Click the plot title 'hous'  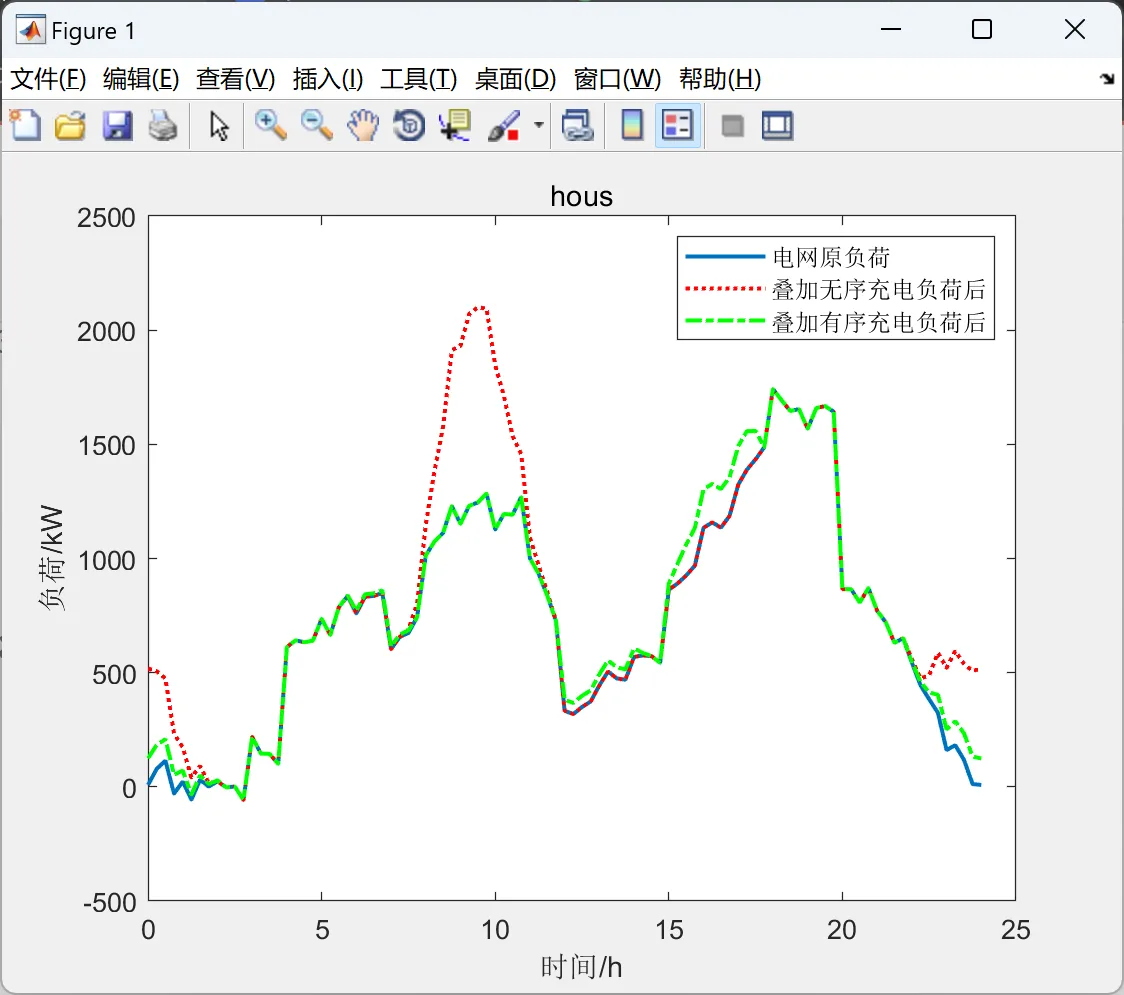[581, 196]
